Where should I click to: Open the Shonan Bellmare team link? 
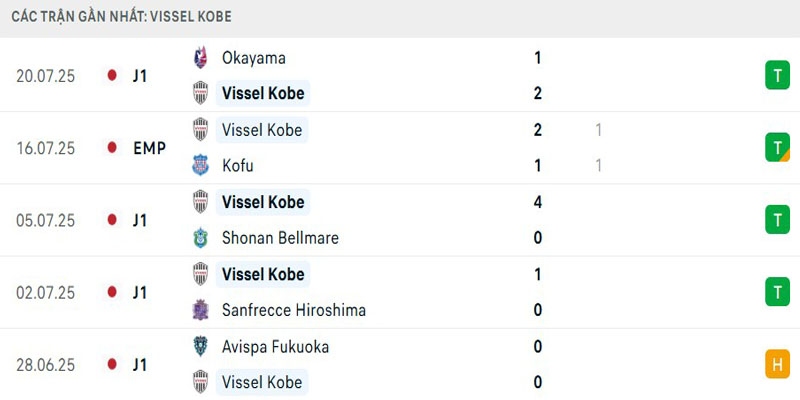(x=280, y=238)
